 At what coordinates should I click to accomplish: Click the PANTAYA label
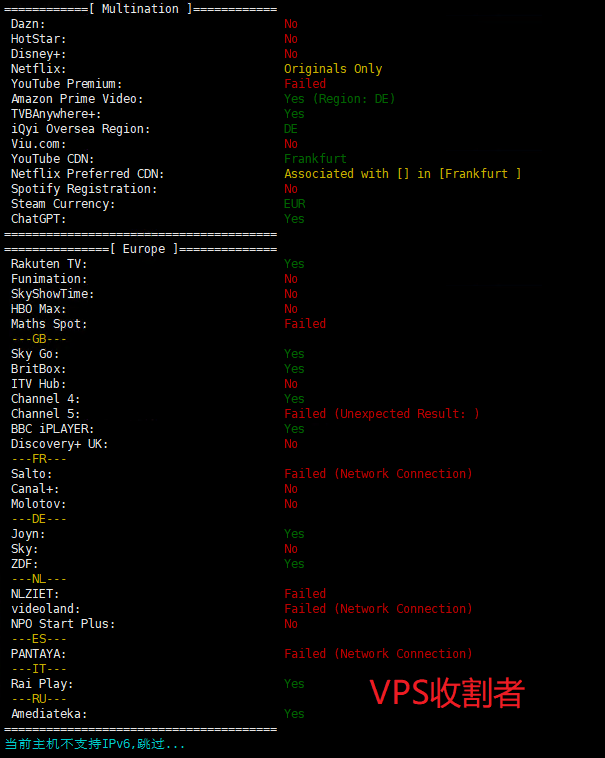(x=38, y=654)
